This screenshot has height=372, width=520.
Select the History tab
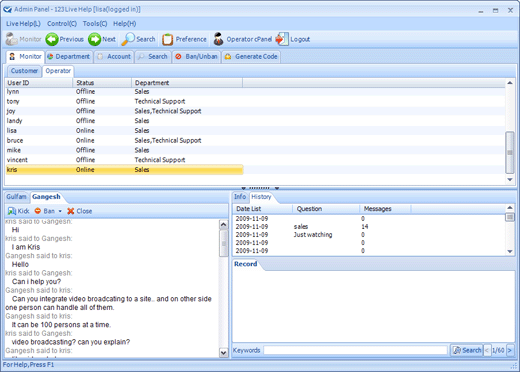(261, 197)
